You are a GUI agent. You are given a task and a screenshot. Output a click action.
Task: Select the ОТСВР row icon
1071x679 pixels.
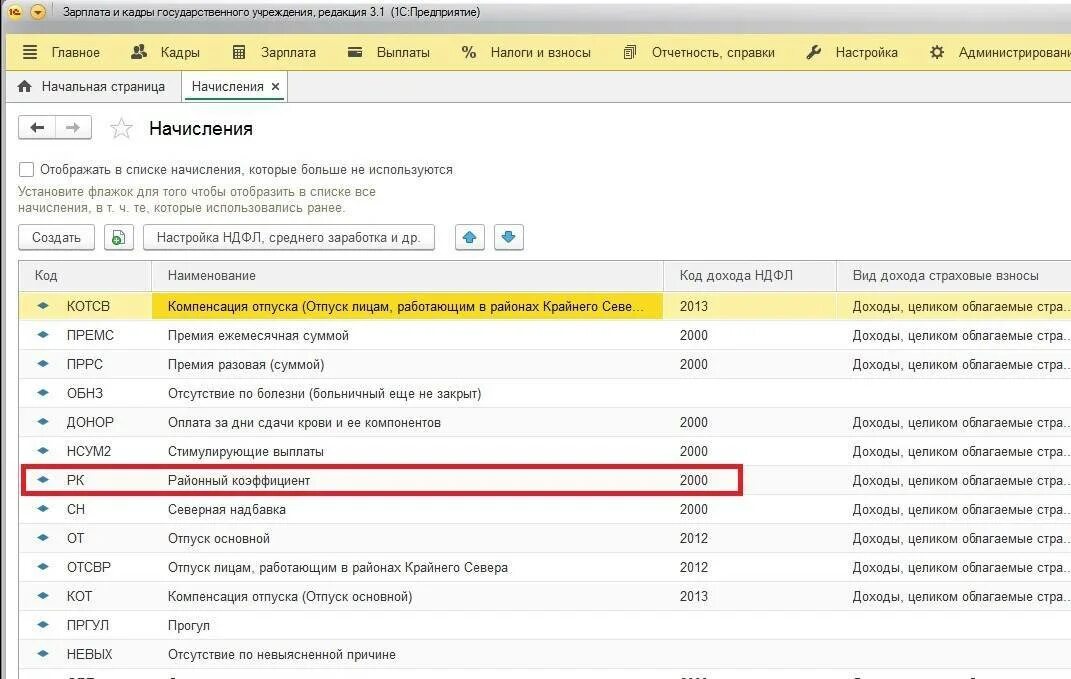43,567
